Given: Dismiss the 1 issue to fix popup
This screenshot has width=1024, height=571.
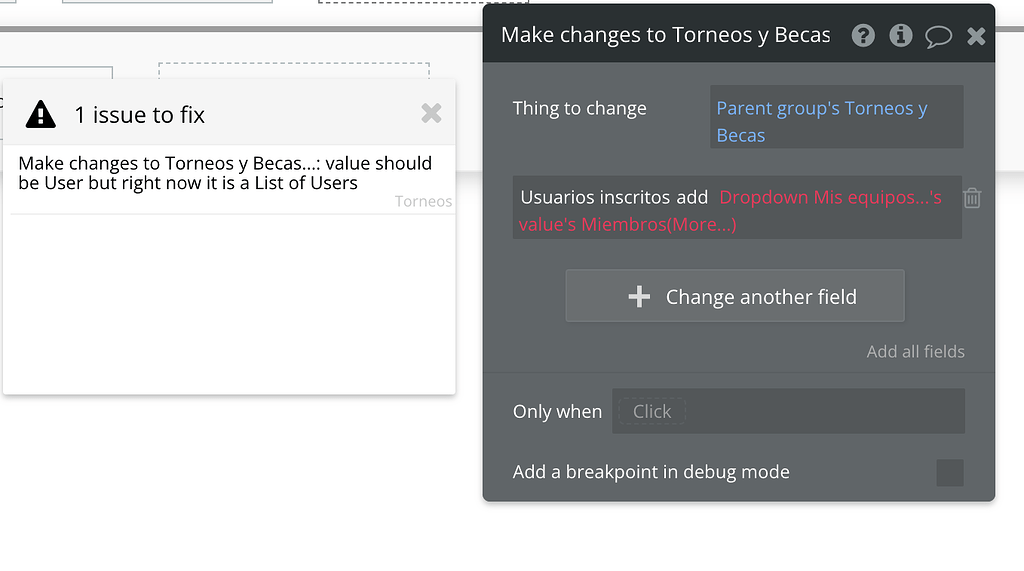Looking at the screenshot, I should coord(431,113).
